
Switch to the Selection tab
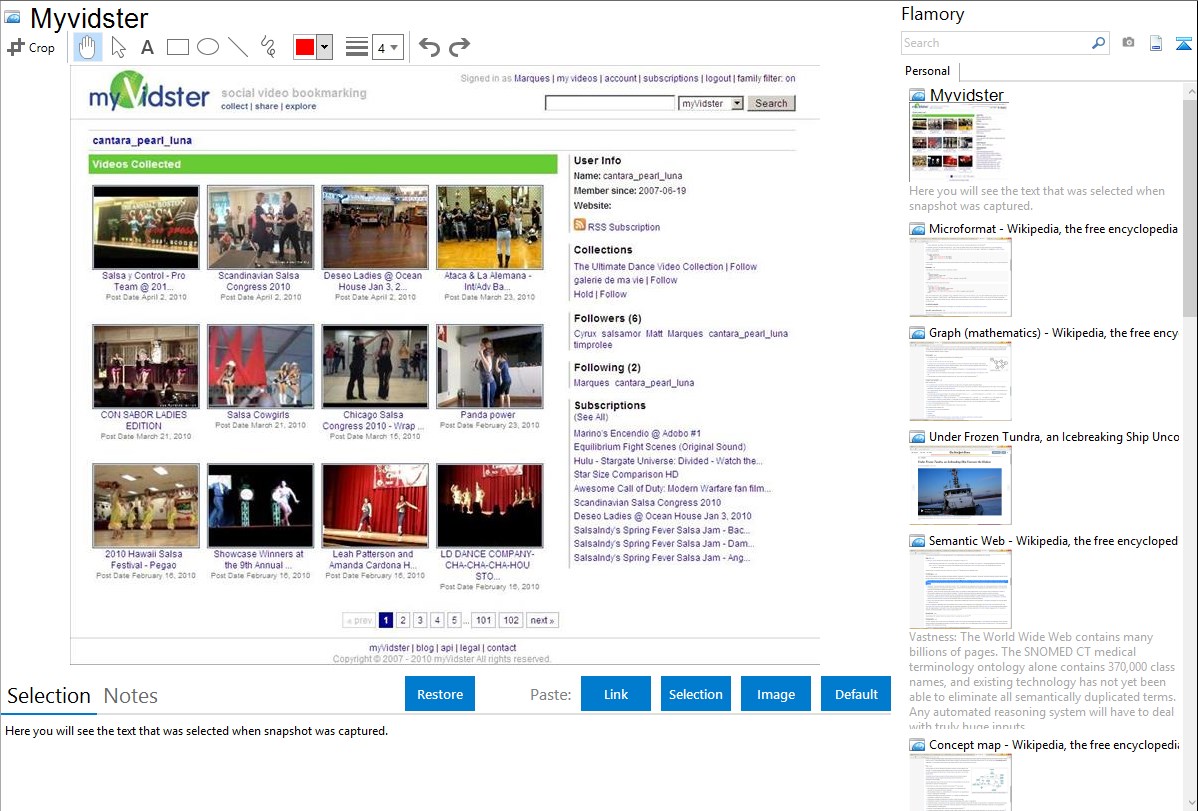click(49, 696)
